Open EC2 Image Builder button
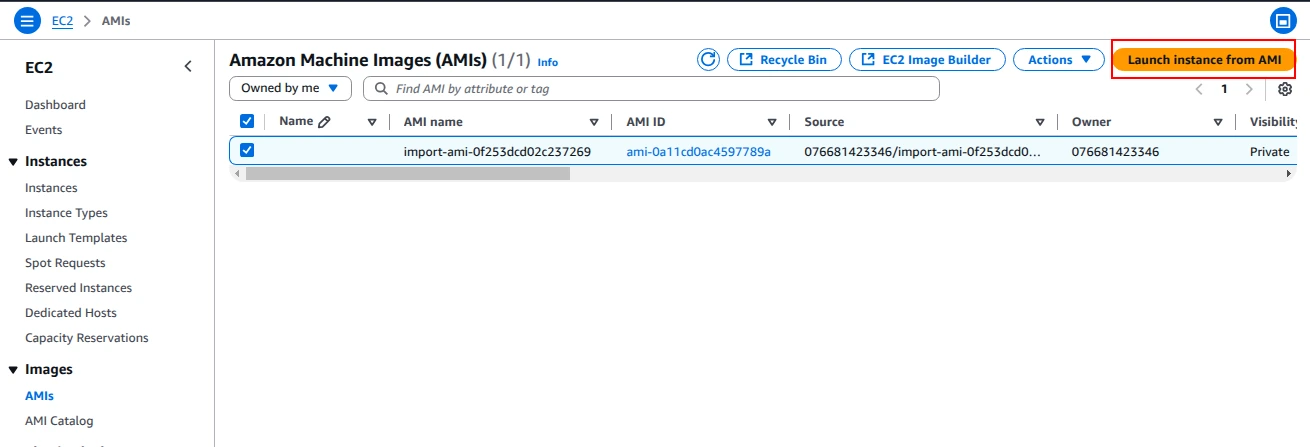 [927, 60]
